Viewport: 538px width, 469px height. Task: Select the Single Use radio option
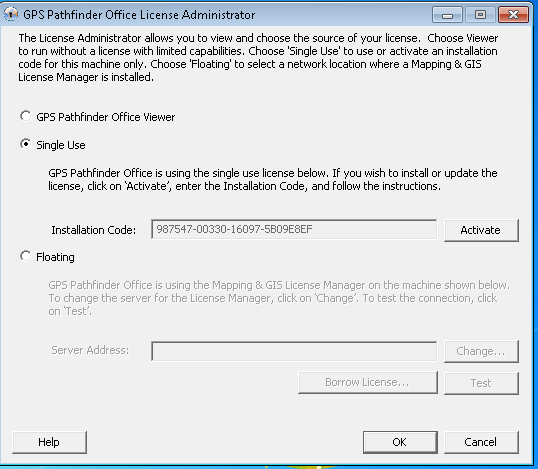tap(25, 144)
